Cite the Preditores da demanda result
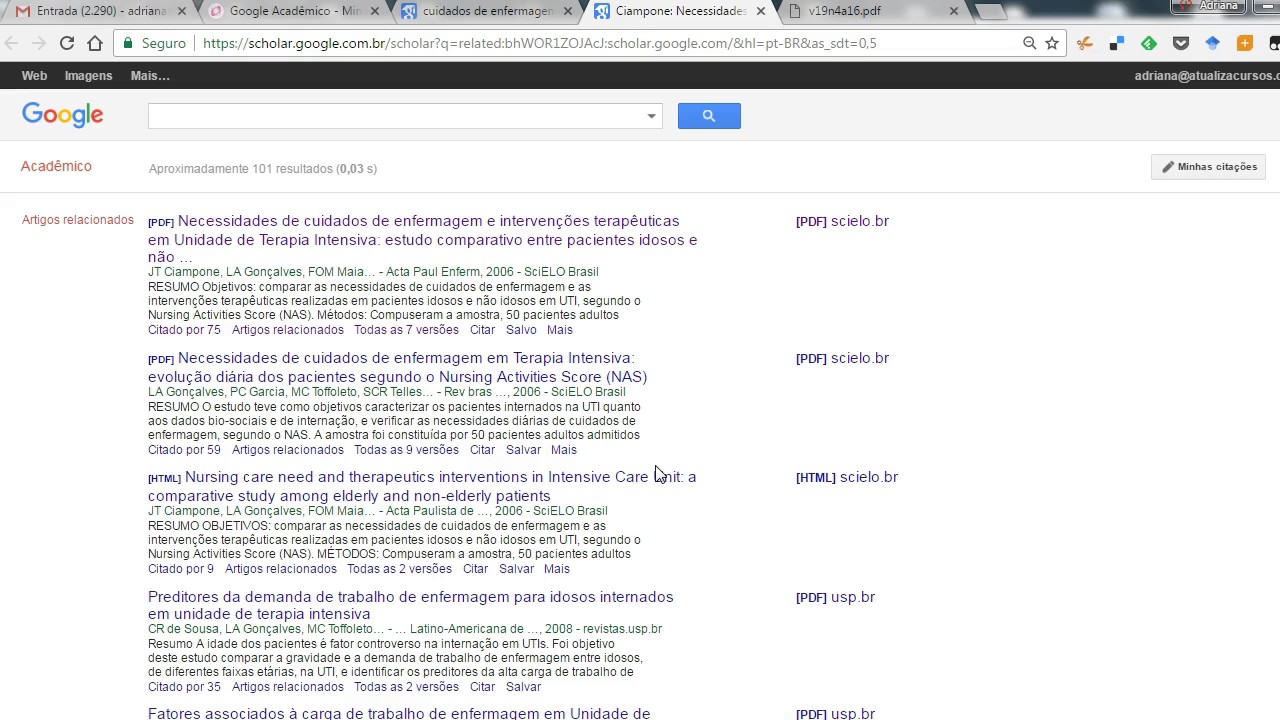 point(482,687)
